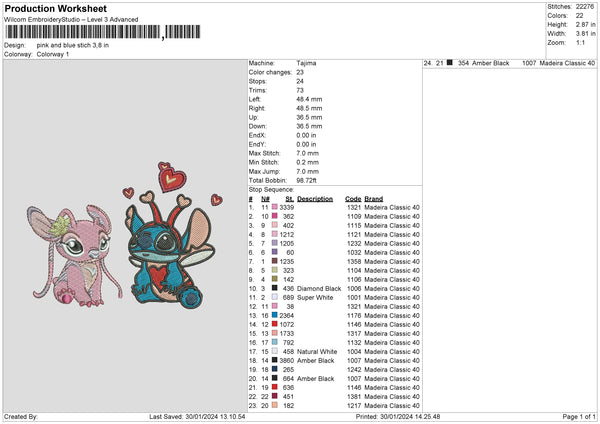This screenshot has width=600, height=424.
Task: Select the EndX value '0.00 in'
Action: (306, 135)
